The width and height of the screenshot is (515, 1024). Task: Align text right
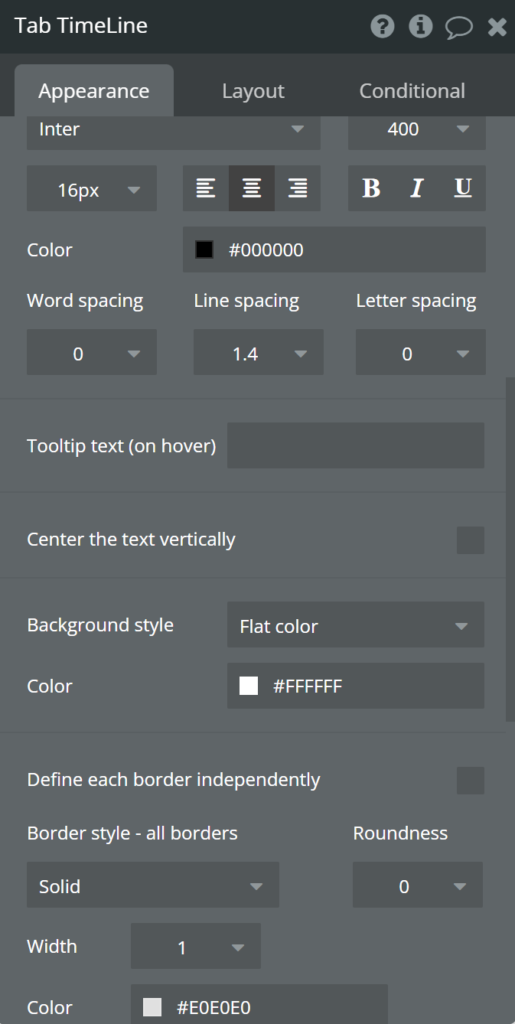coord(298,188)
